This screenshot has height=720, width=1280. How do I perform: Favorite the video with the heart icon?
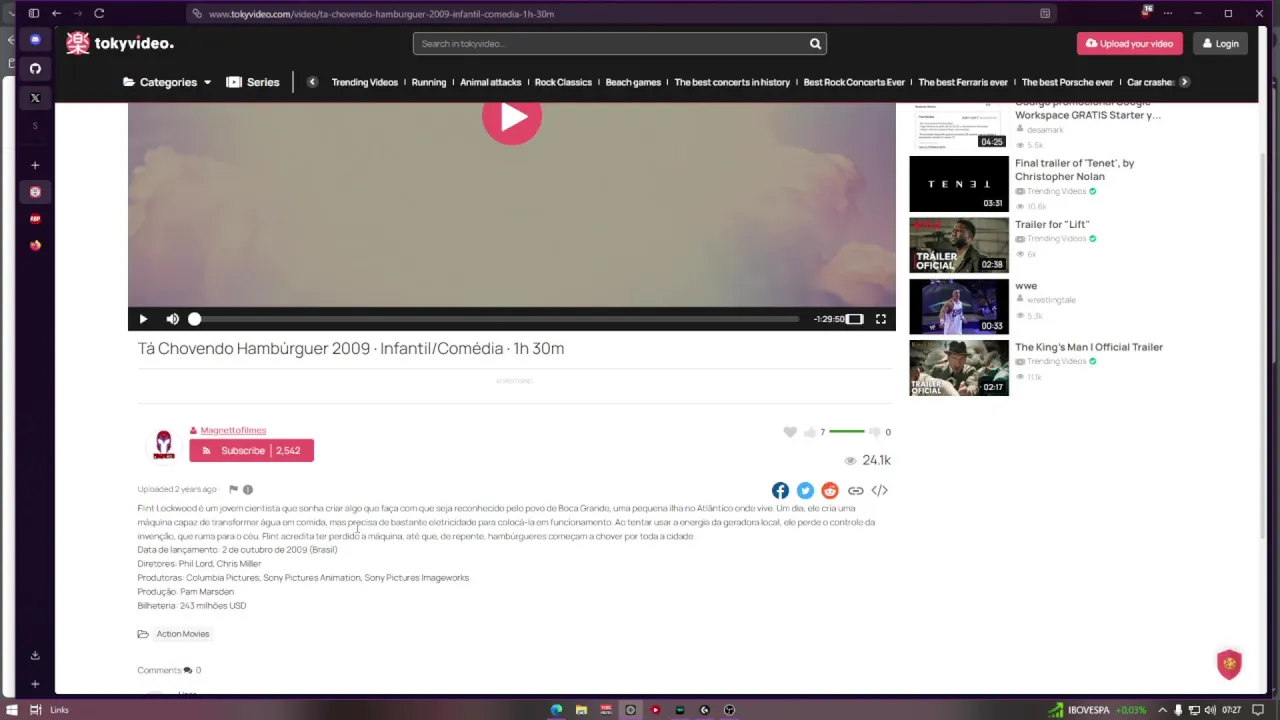click(x=790, y=432)
